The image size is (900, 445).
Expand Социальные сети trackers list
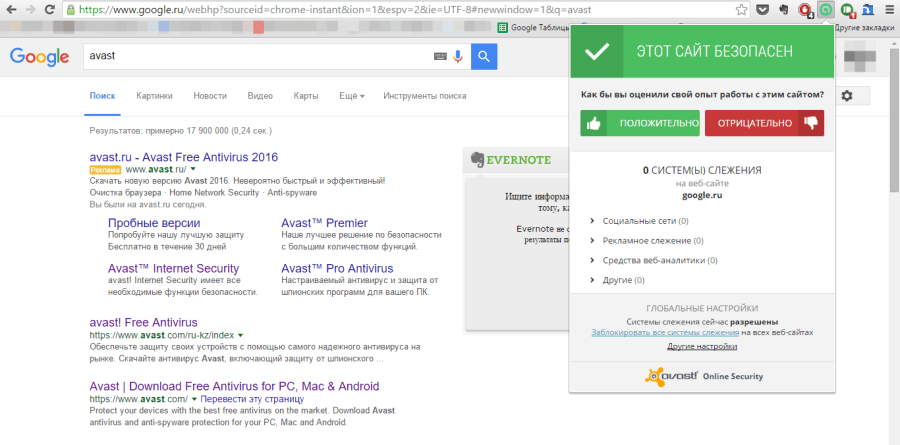click(639, 221)
